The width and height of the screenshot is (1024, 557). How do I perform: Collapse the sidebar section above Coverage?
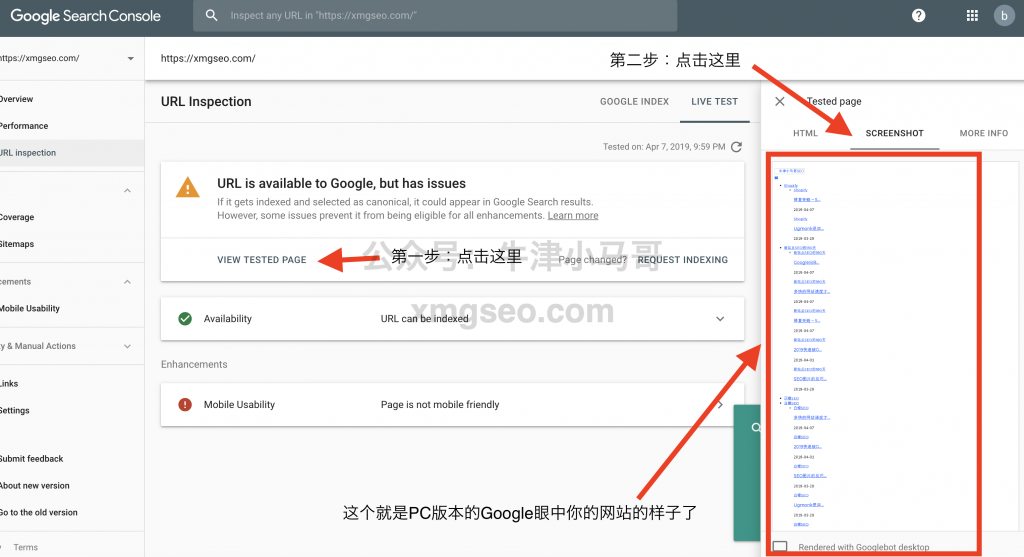[x=127, y=191]
